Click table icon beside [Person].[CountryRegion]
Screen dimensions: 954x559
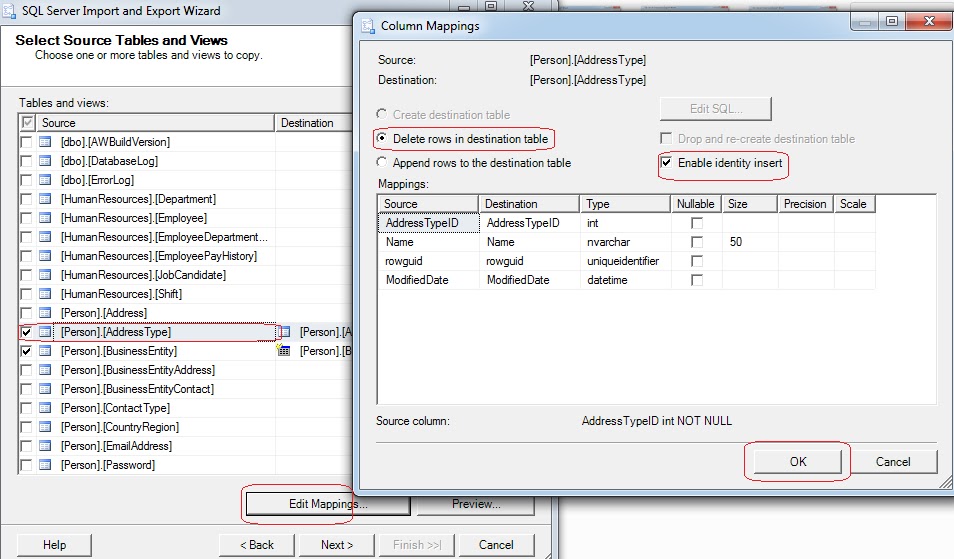[x=45, y=427]
